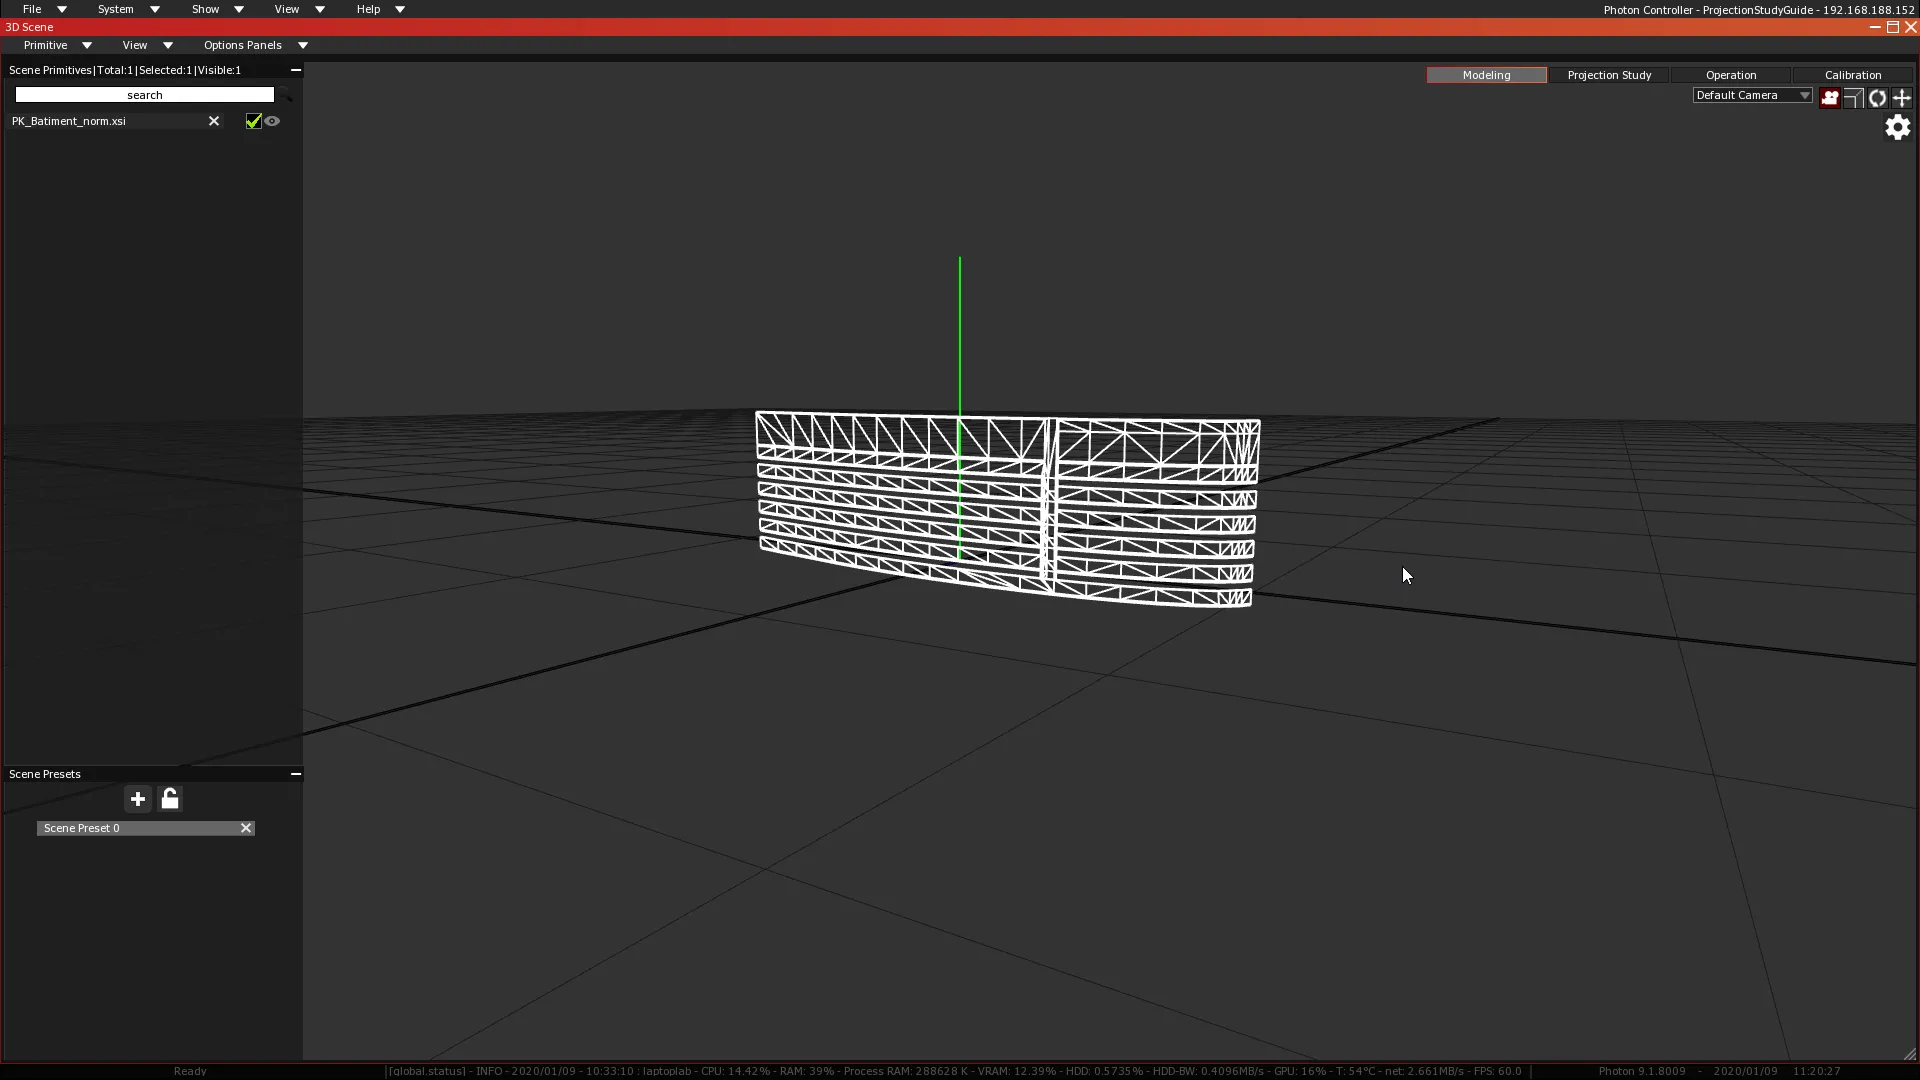Viewport: 1920px width, 1080px height.
Task: Click the red camera view icon
Action: [x=1829, y=97]
